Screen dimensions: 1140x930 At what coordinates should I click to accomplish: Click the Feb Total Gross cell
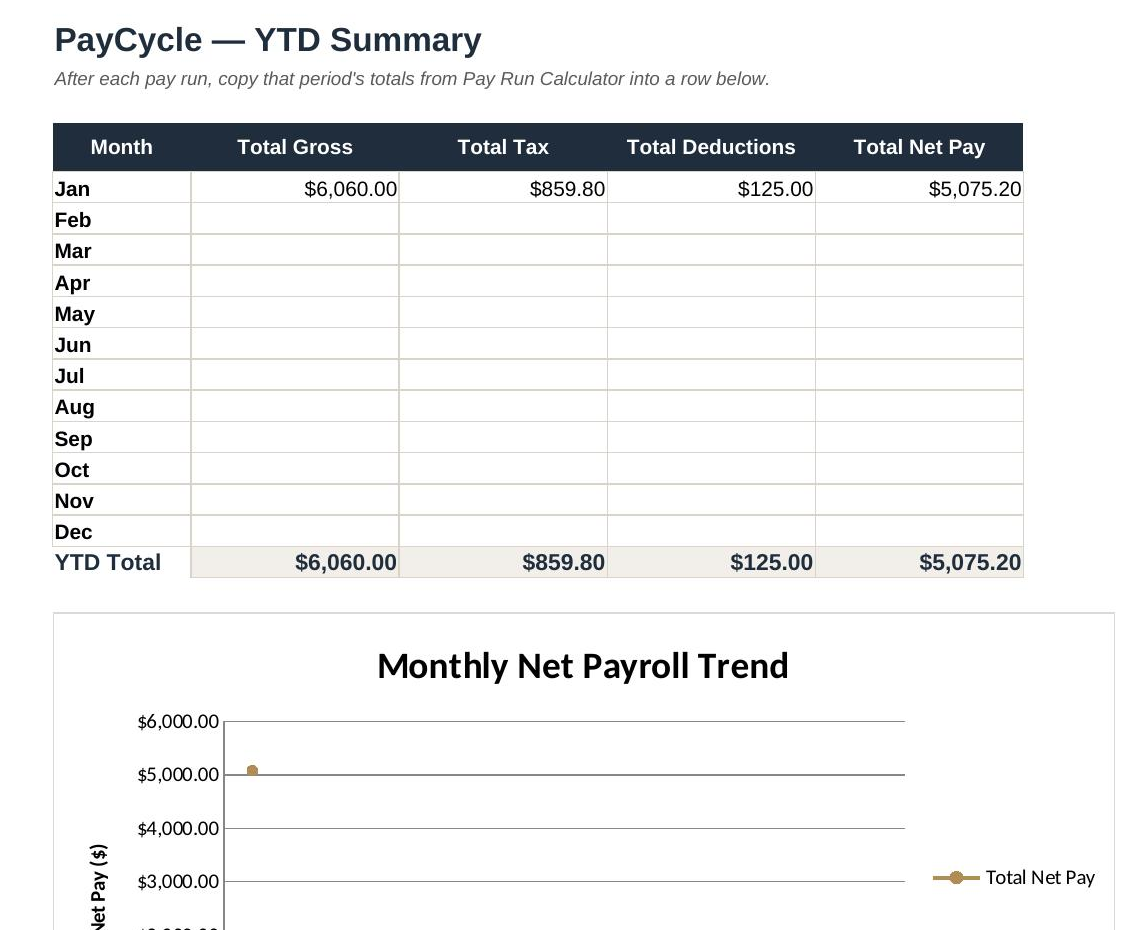[294, 219]
